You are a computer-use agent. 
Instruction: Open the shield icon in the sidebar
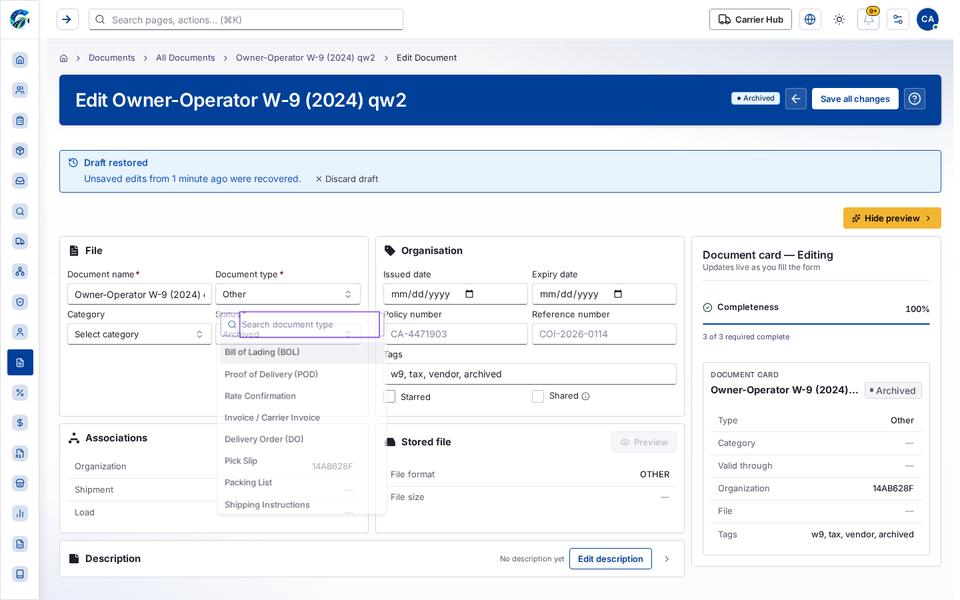[x=20, y=302]
